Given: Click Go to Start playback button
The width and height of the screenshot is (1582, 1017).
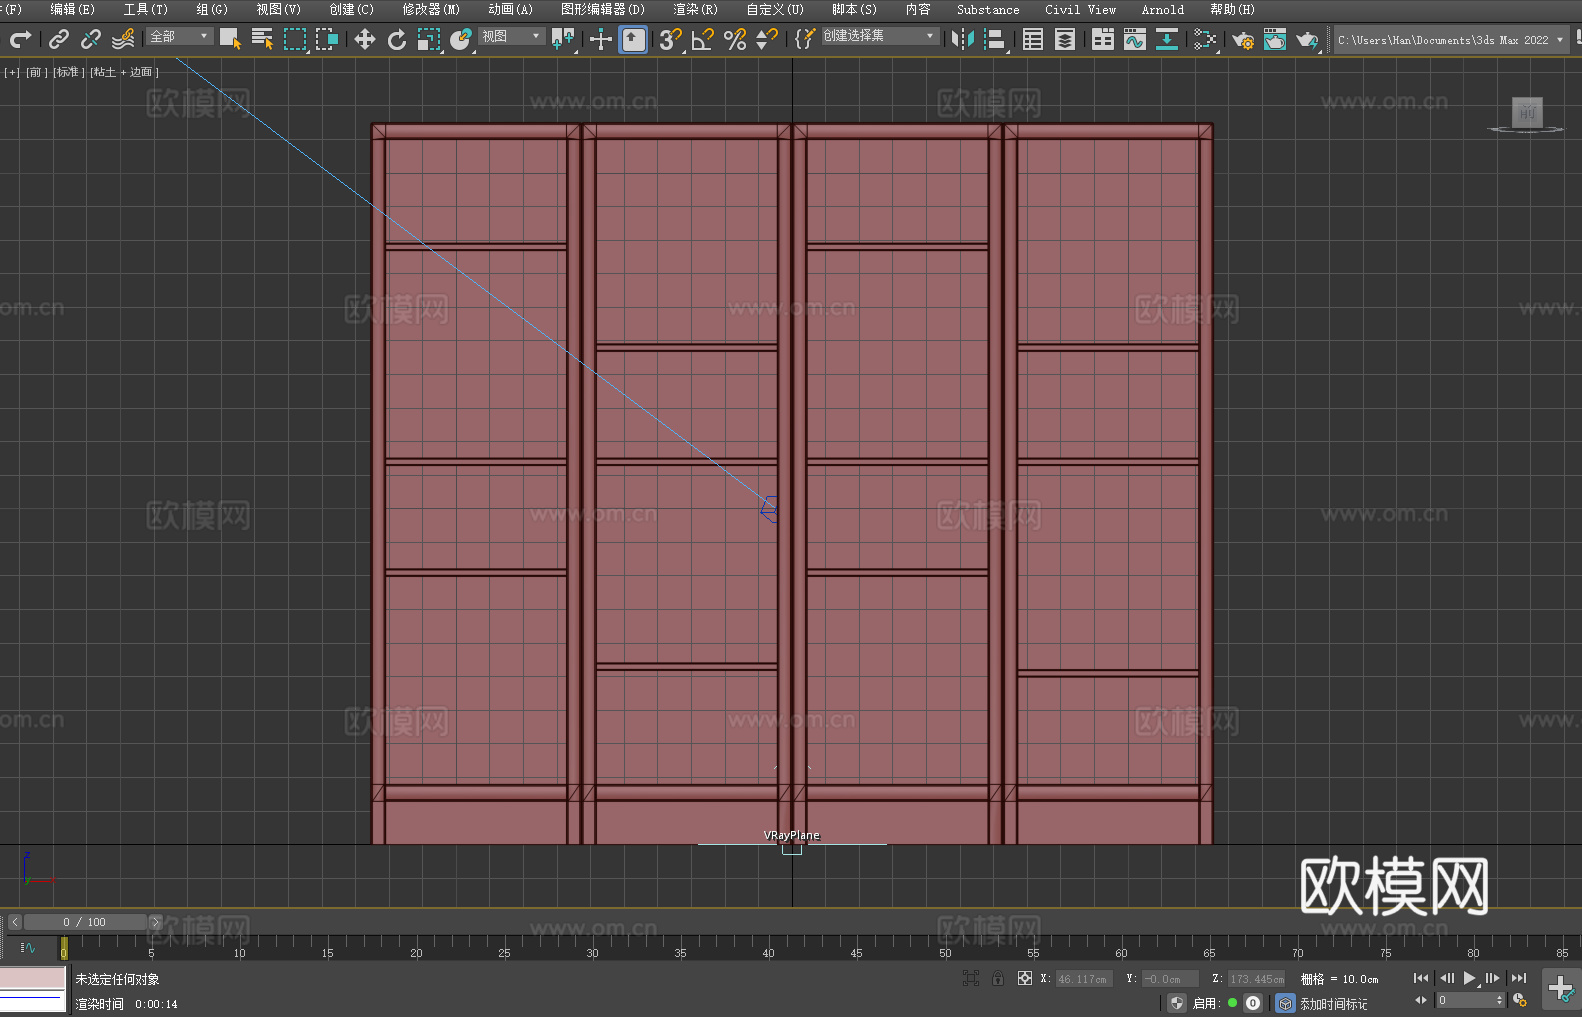Looking at the screenshot, I should coord(1421,978).
